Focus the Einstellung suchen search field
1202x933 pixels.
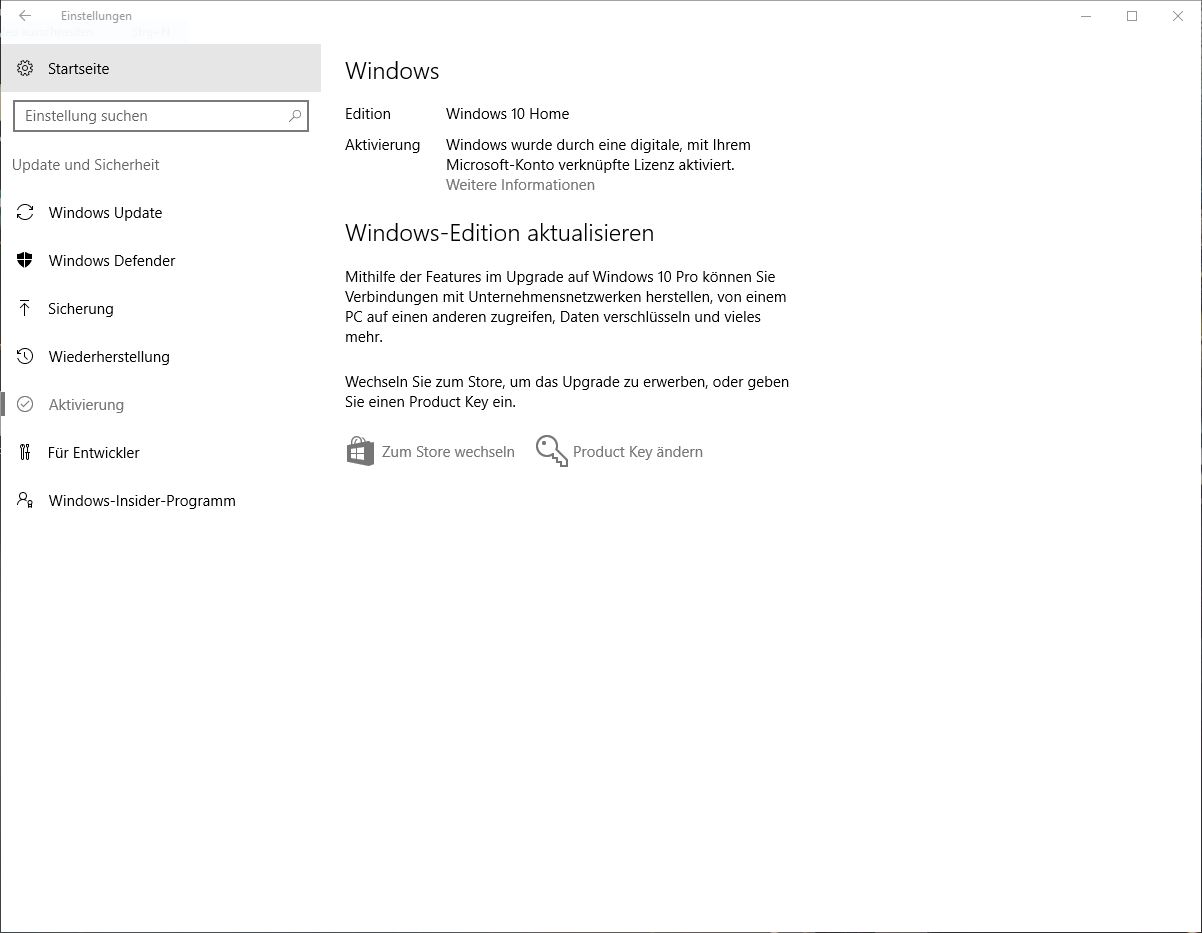pyautogui.click(x=161, y=116)
